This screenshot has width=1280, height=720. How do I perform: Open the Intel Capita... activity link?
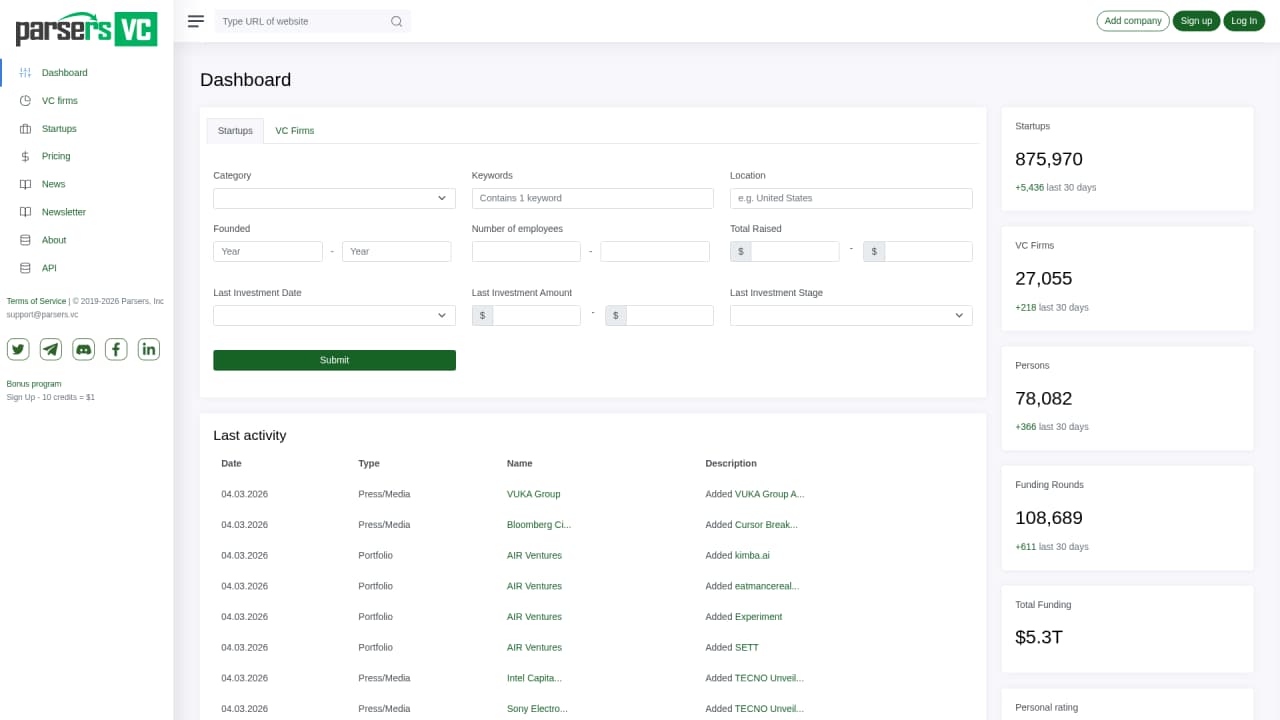(534, 678)
